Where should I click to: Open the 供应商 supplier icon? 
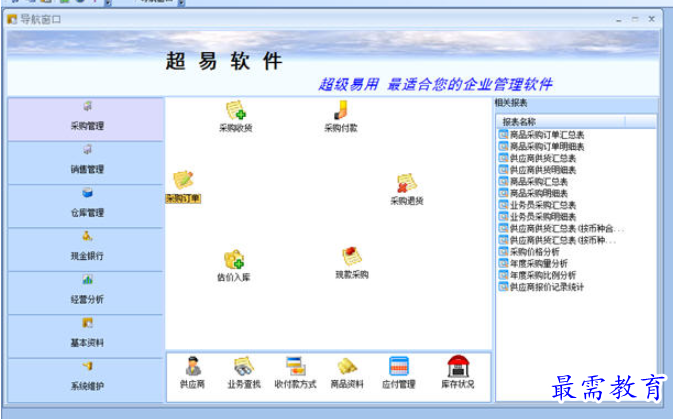[192, 373]
